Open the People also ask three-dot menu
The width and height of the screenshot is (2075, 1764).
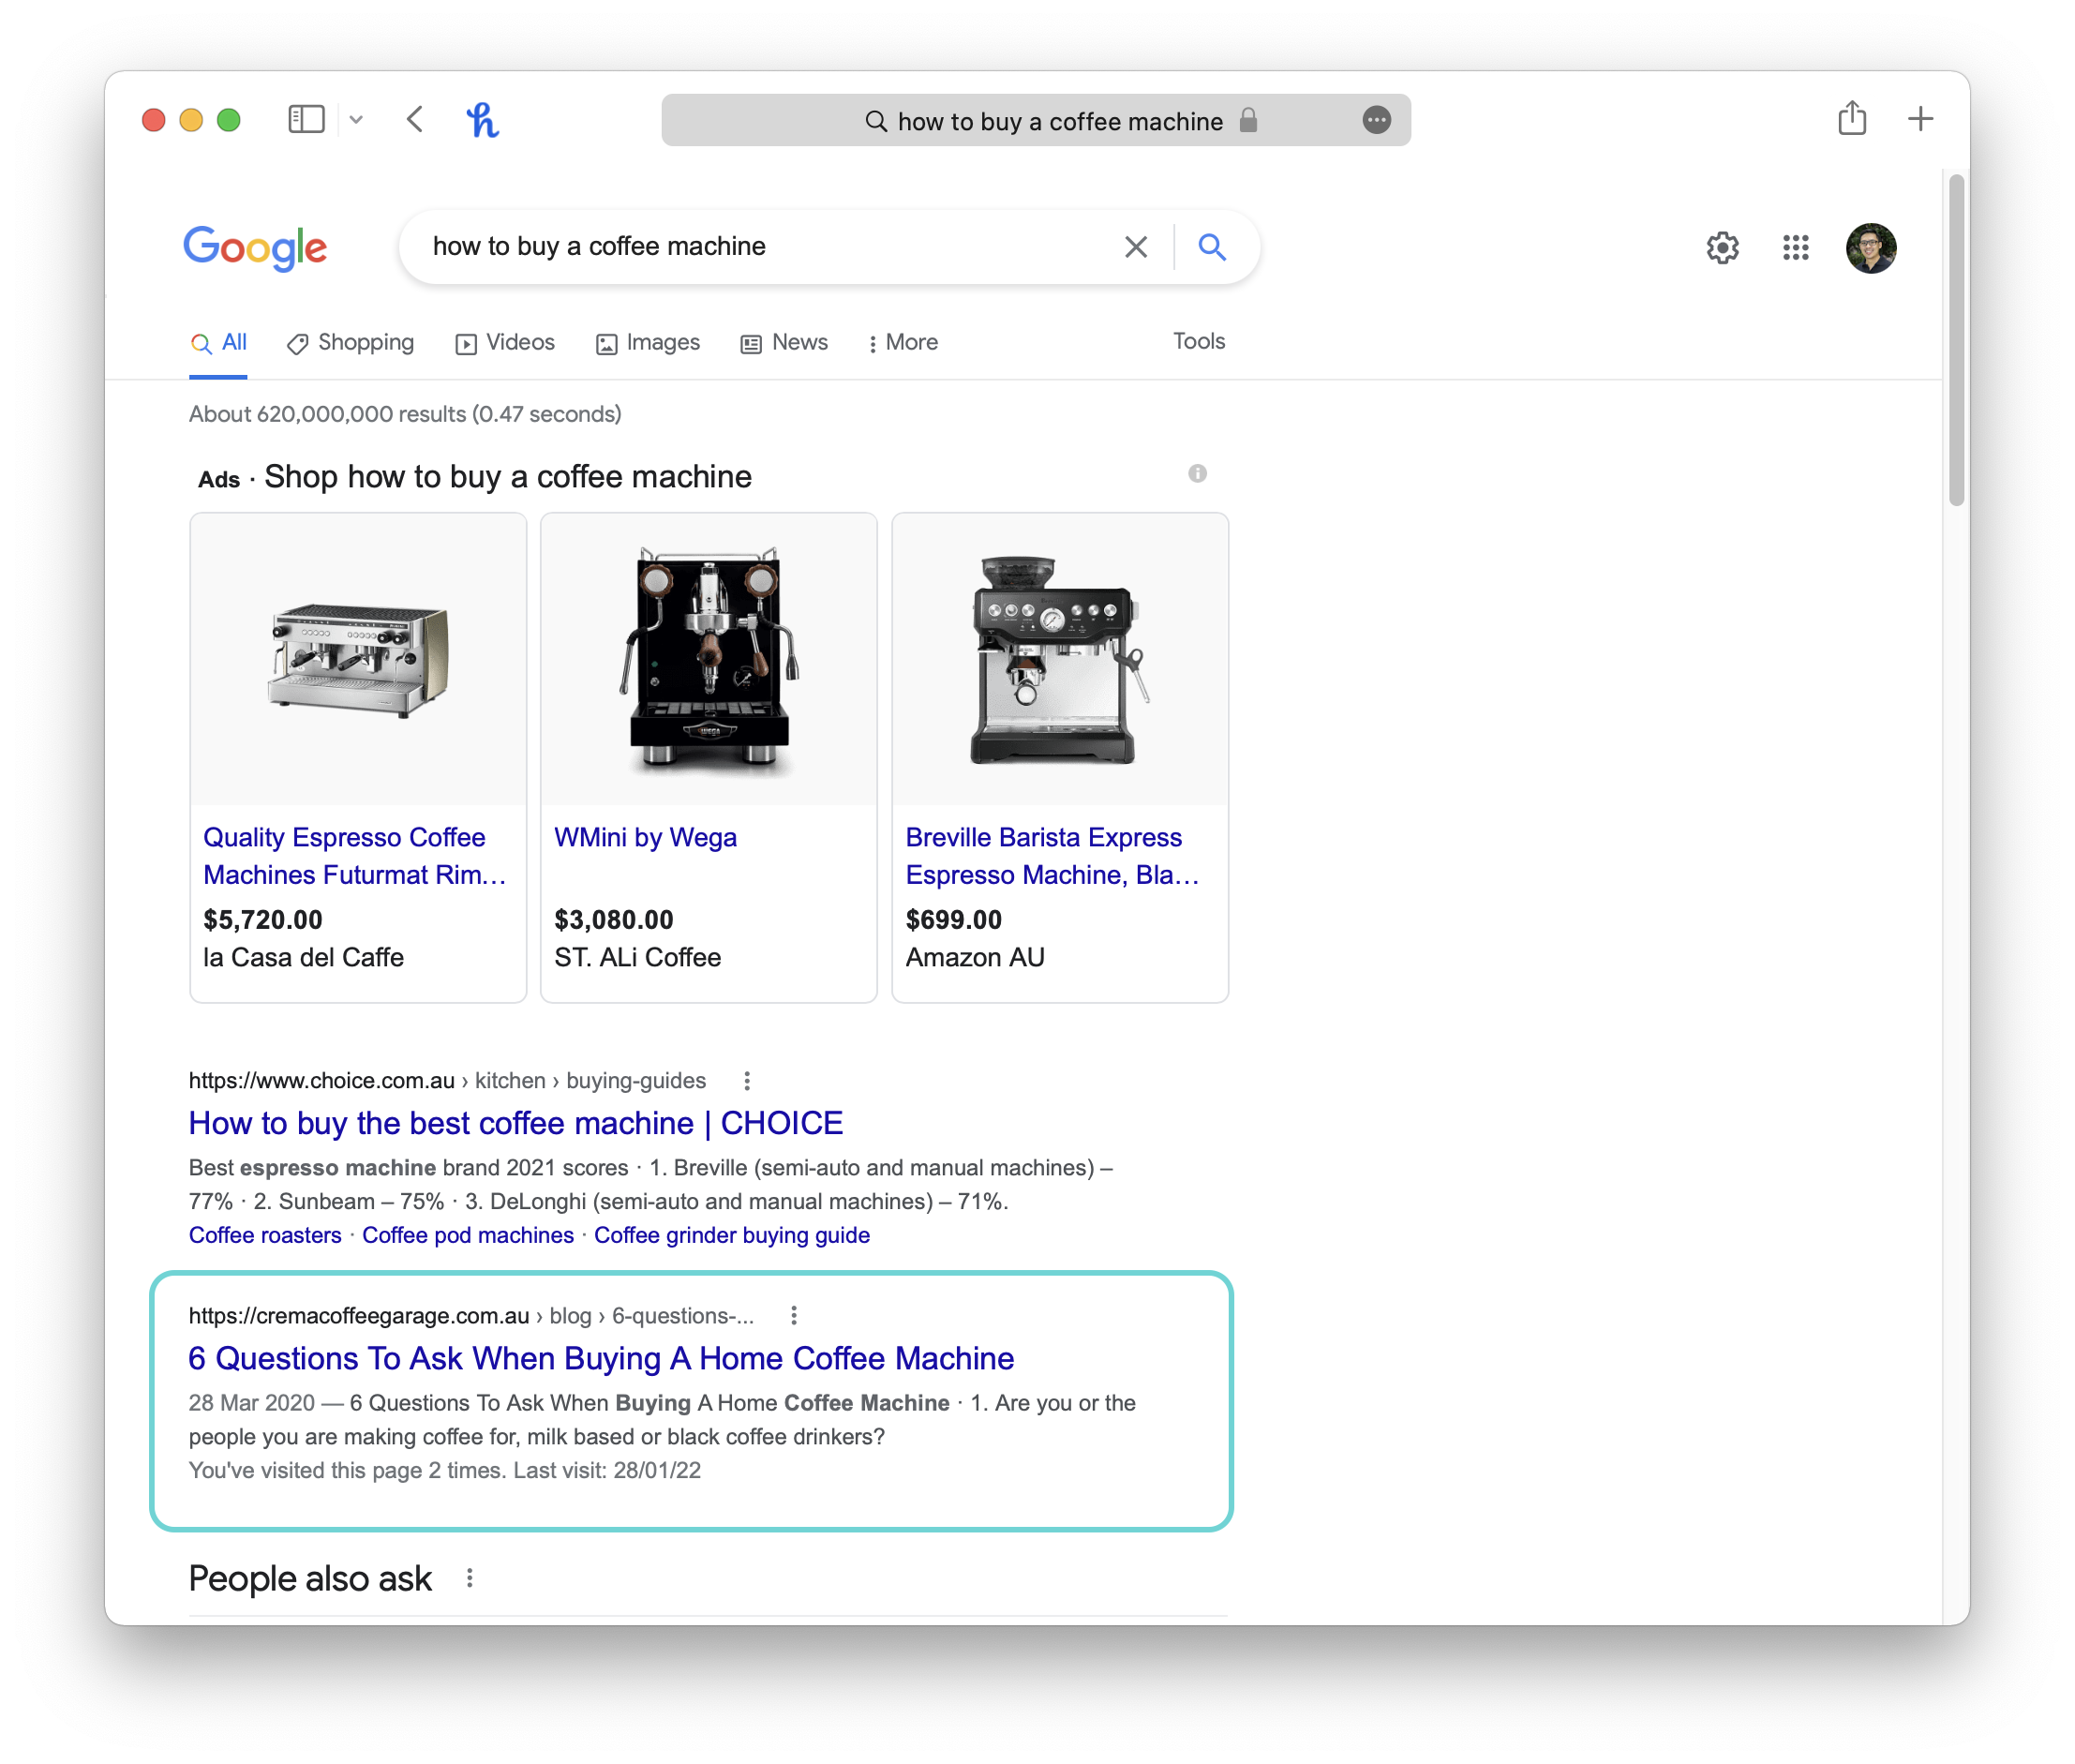tap(469, 1579)
